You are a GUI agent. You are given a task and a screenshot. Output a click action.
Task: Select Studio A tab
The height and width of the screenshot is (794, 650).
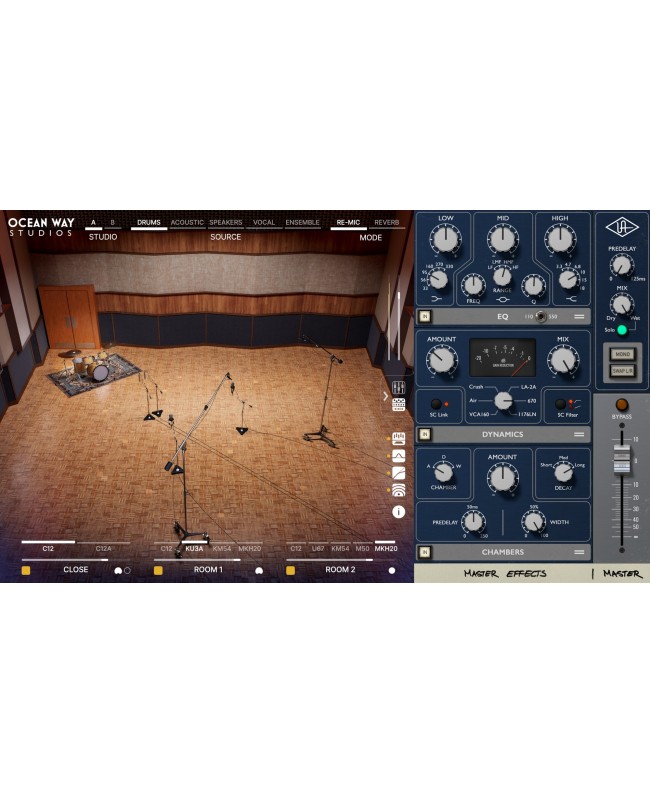[93, 223]
